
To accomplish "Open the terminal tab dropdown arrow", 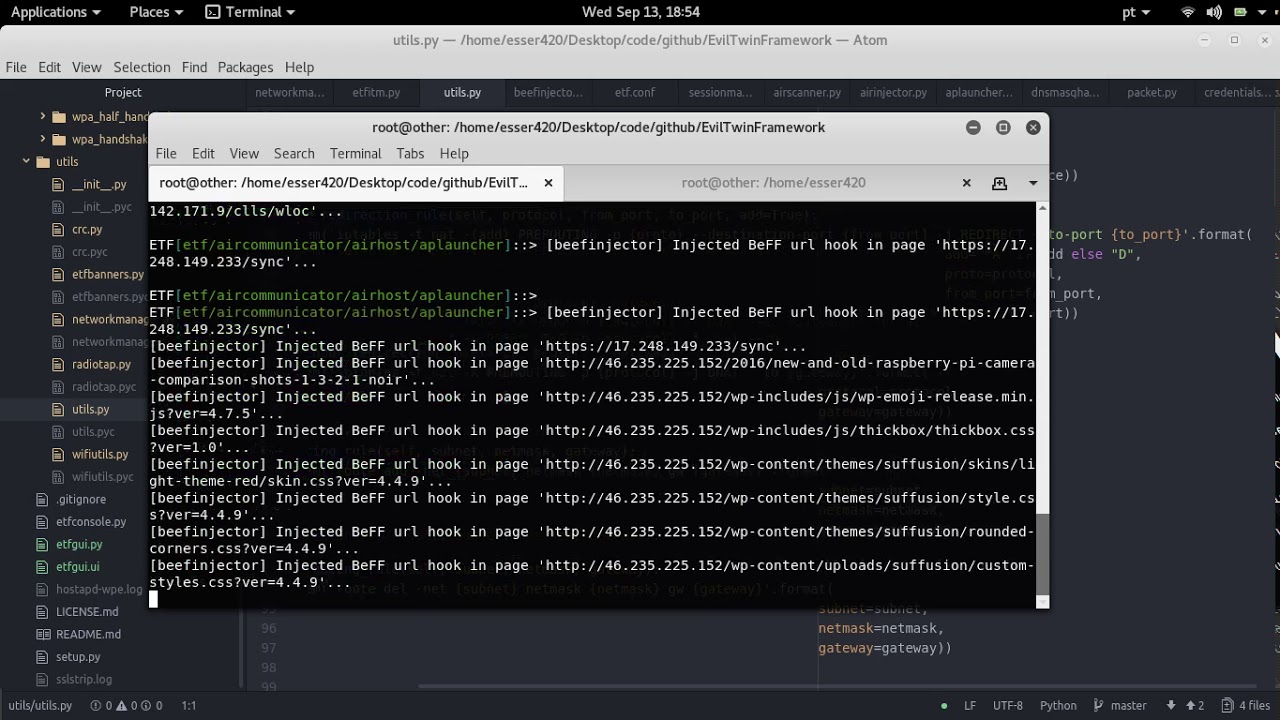I will [x=1032, y=183].
